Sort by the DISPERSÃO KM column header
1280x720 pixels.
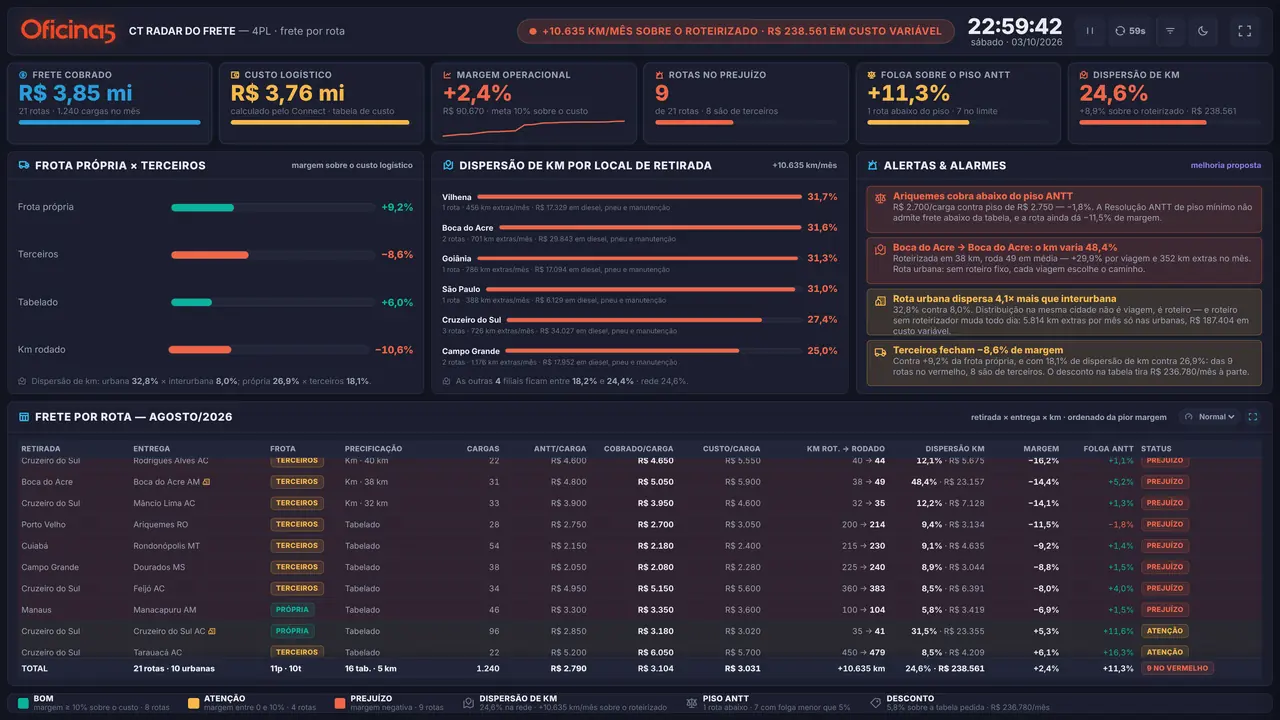(955, 449)
